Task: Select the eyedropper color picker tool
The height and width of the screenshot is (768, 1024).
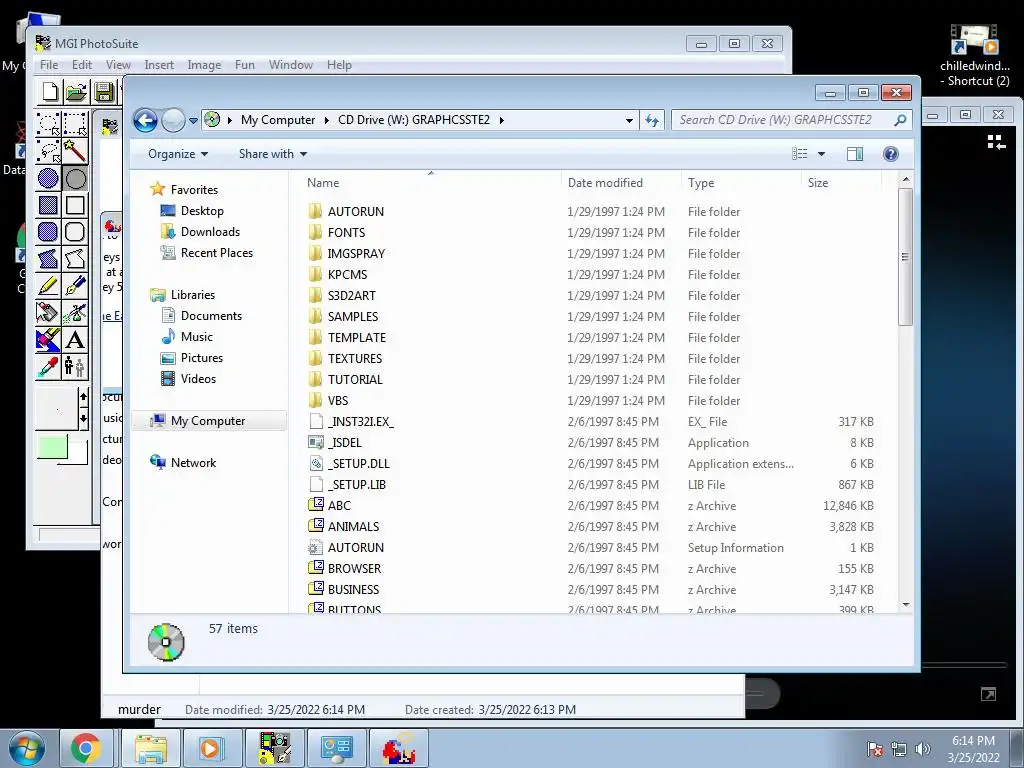Action: (x=48, y=366)
